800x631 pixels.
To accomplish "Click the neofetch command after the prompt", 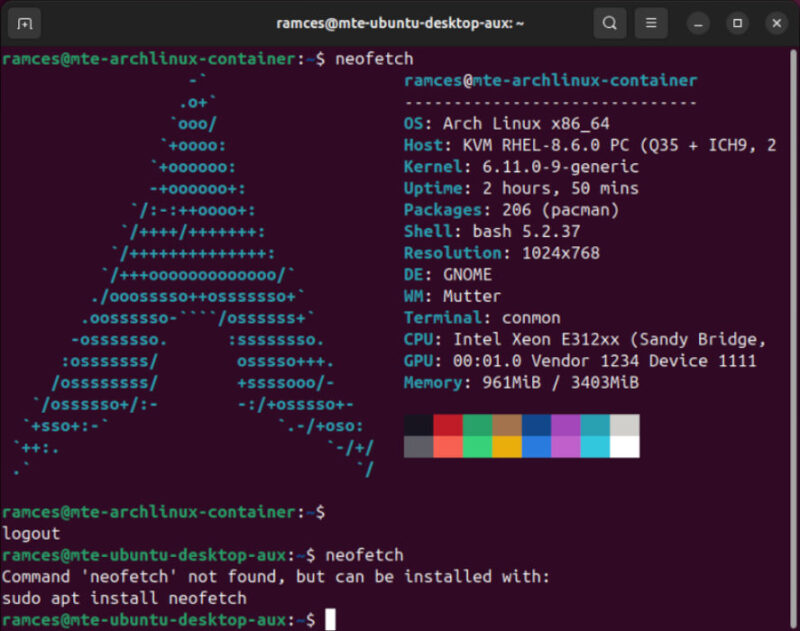I will (374, 59).
